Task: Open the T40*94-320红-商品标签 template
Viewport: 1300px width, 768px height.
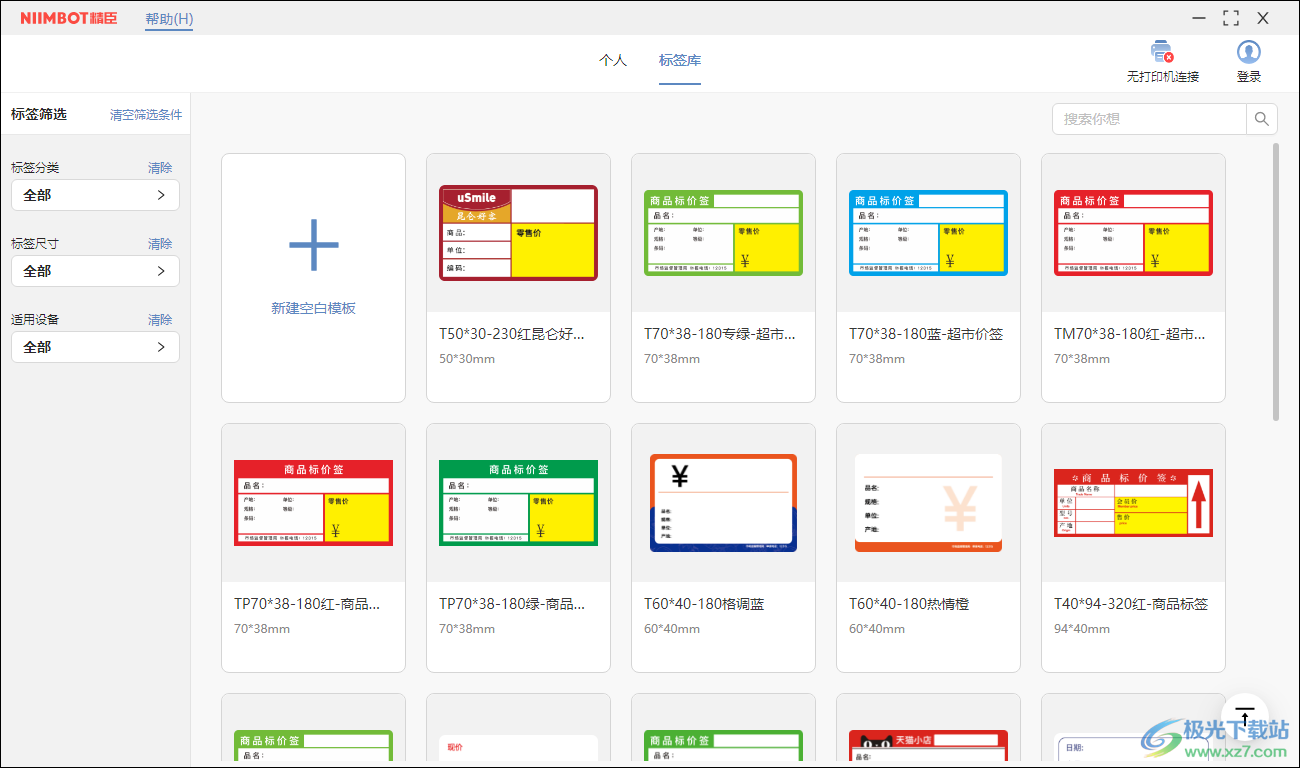Action: tap(1133, 503)
